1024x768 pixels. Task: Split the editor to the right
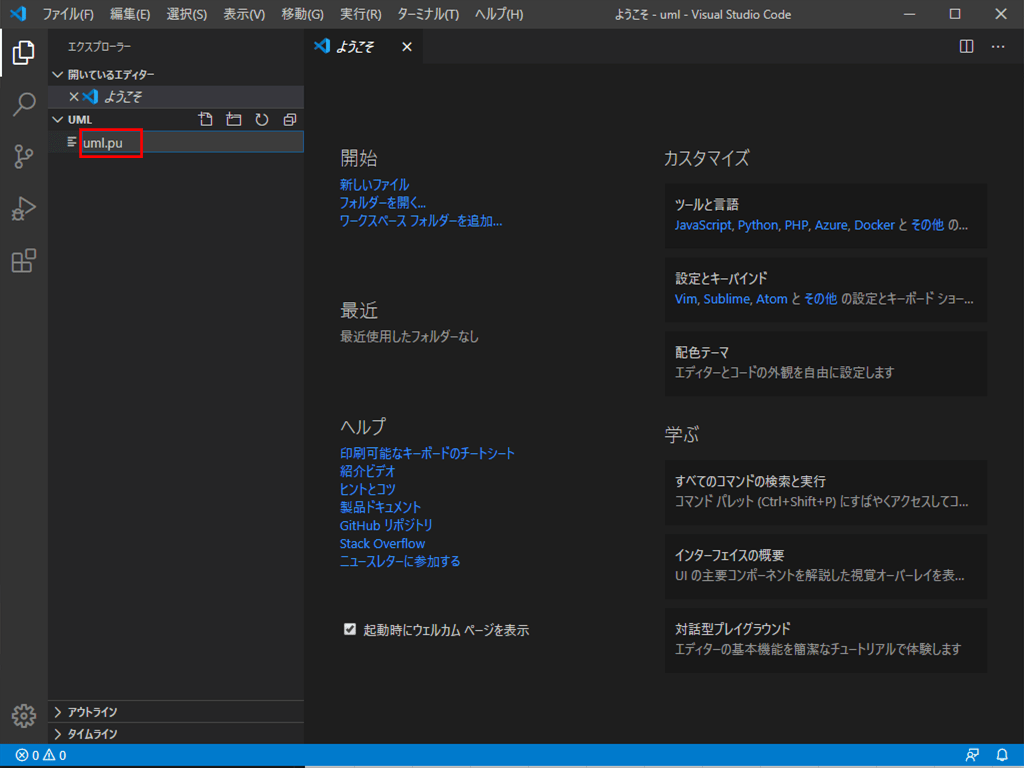coord(966,47)
